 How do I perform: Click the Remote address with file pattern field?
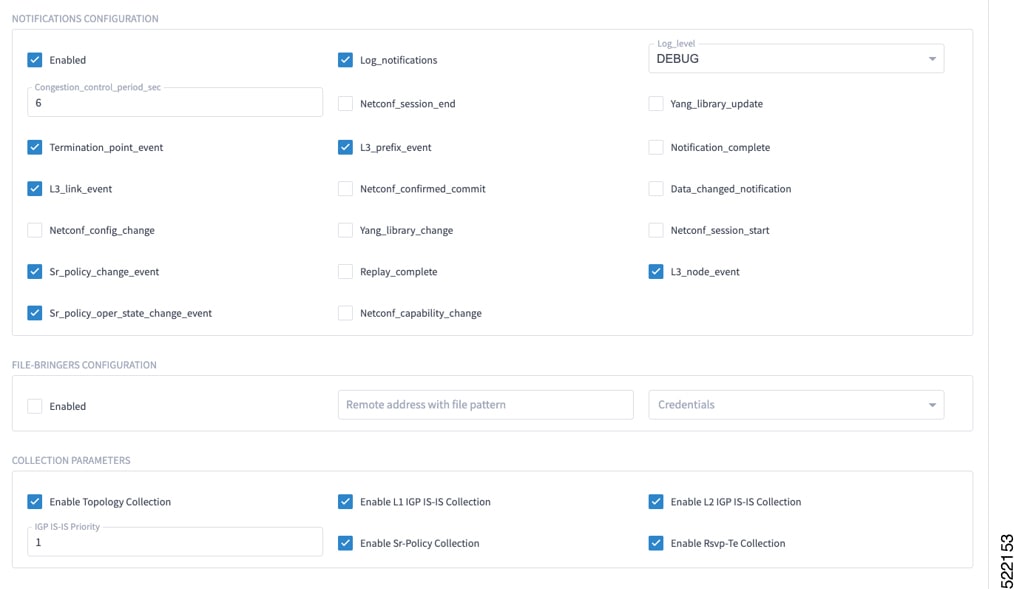tap(486, 405)
